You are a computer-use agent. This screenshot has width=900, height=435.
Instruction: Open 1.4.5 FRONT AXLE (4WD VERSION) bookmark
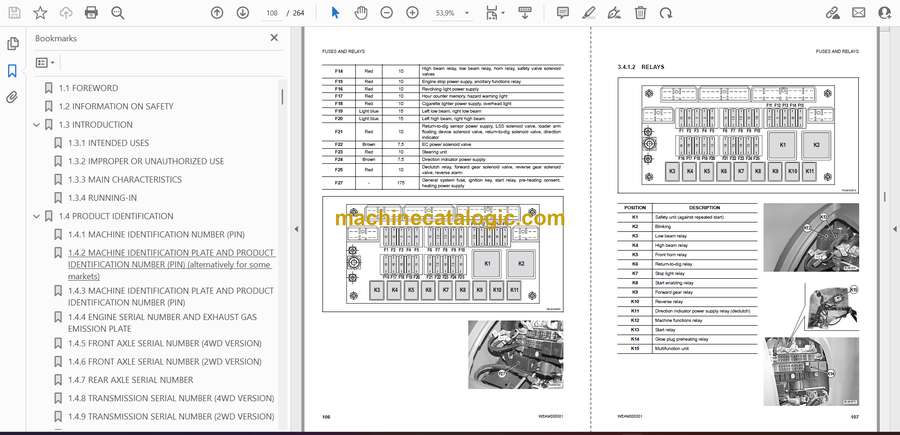tap(165, 343)
